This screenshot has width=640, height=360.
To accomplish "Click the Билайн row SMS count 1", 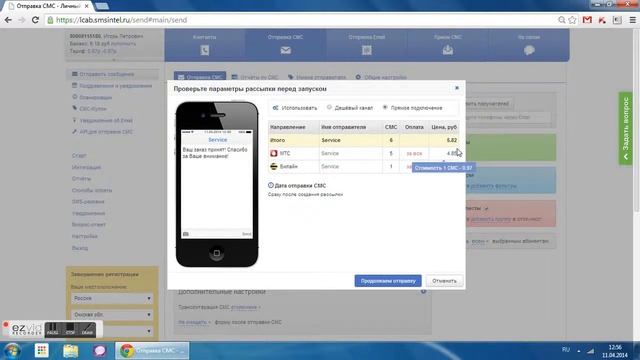I will 391,166.
